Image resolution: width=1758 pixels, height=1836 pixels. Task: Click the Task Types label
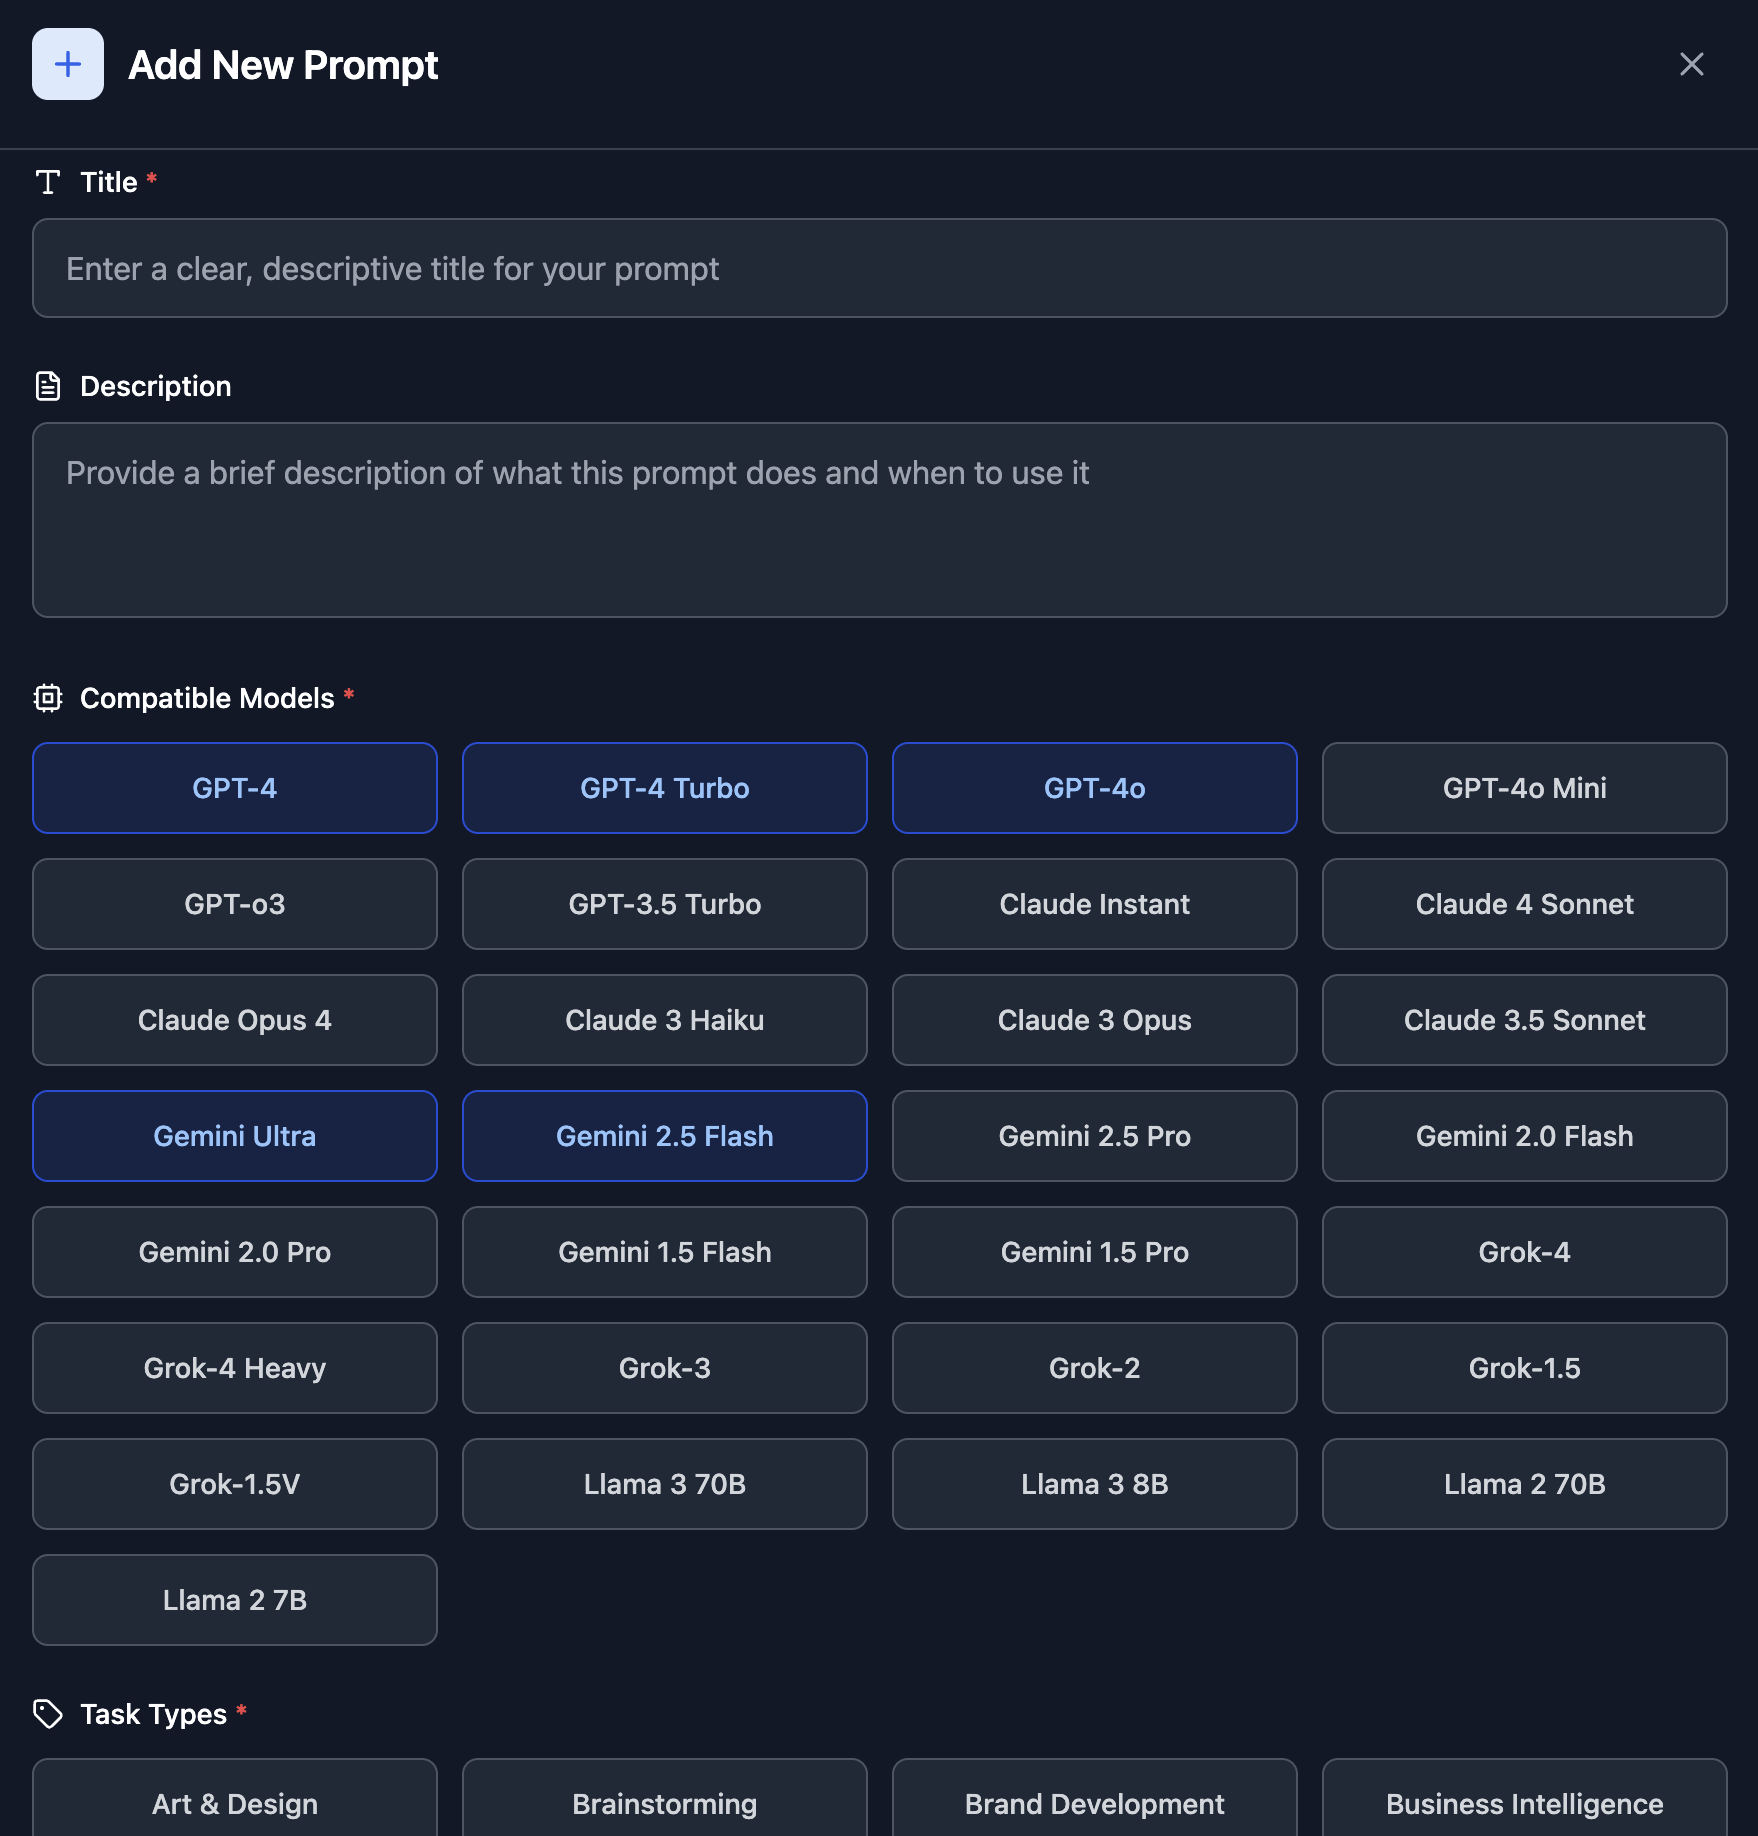[x=153, y=1714]
